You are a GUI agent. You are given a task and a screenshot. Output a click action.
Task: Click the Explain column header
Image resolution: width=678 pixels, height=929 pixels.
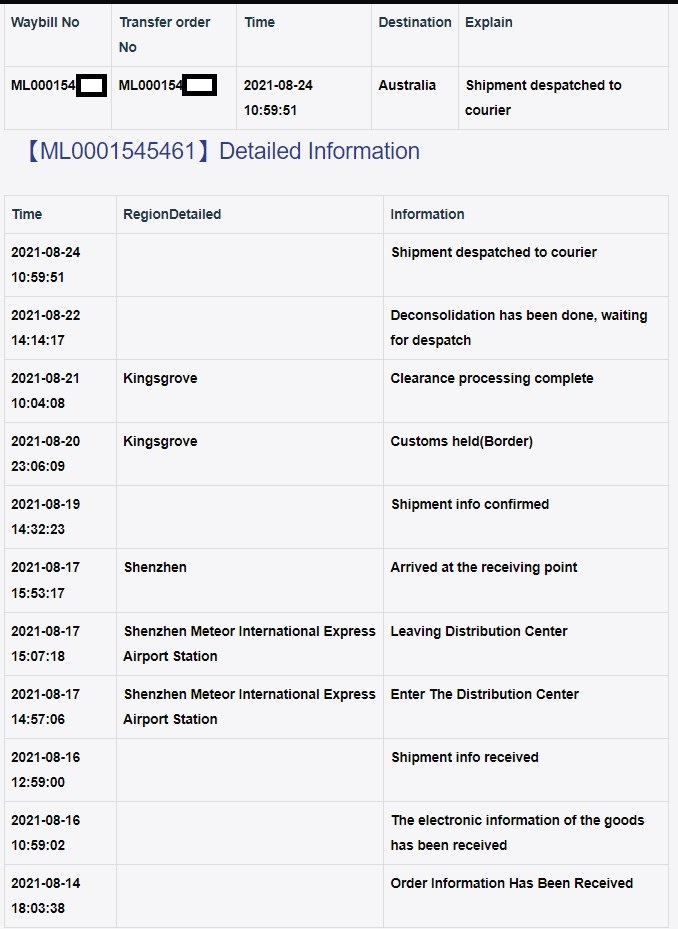[x=489, y=23]
